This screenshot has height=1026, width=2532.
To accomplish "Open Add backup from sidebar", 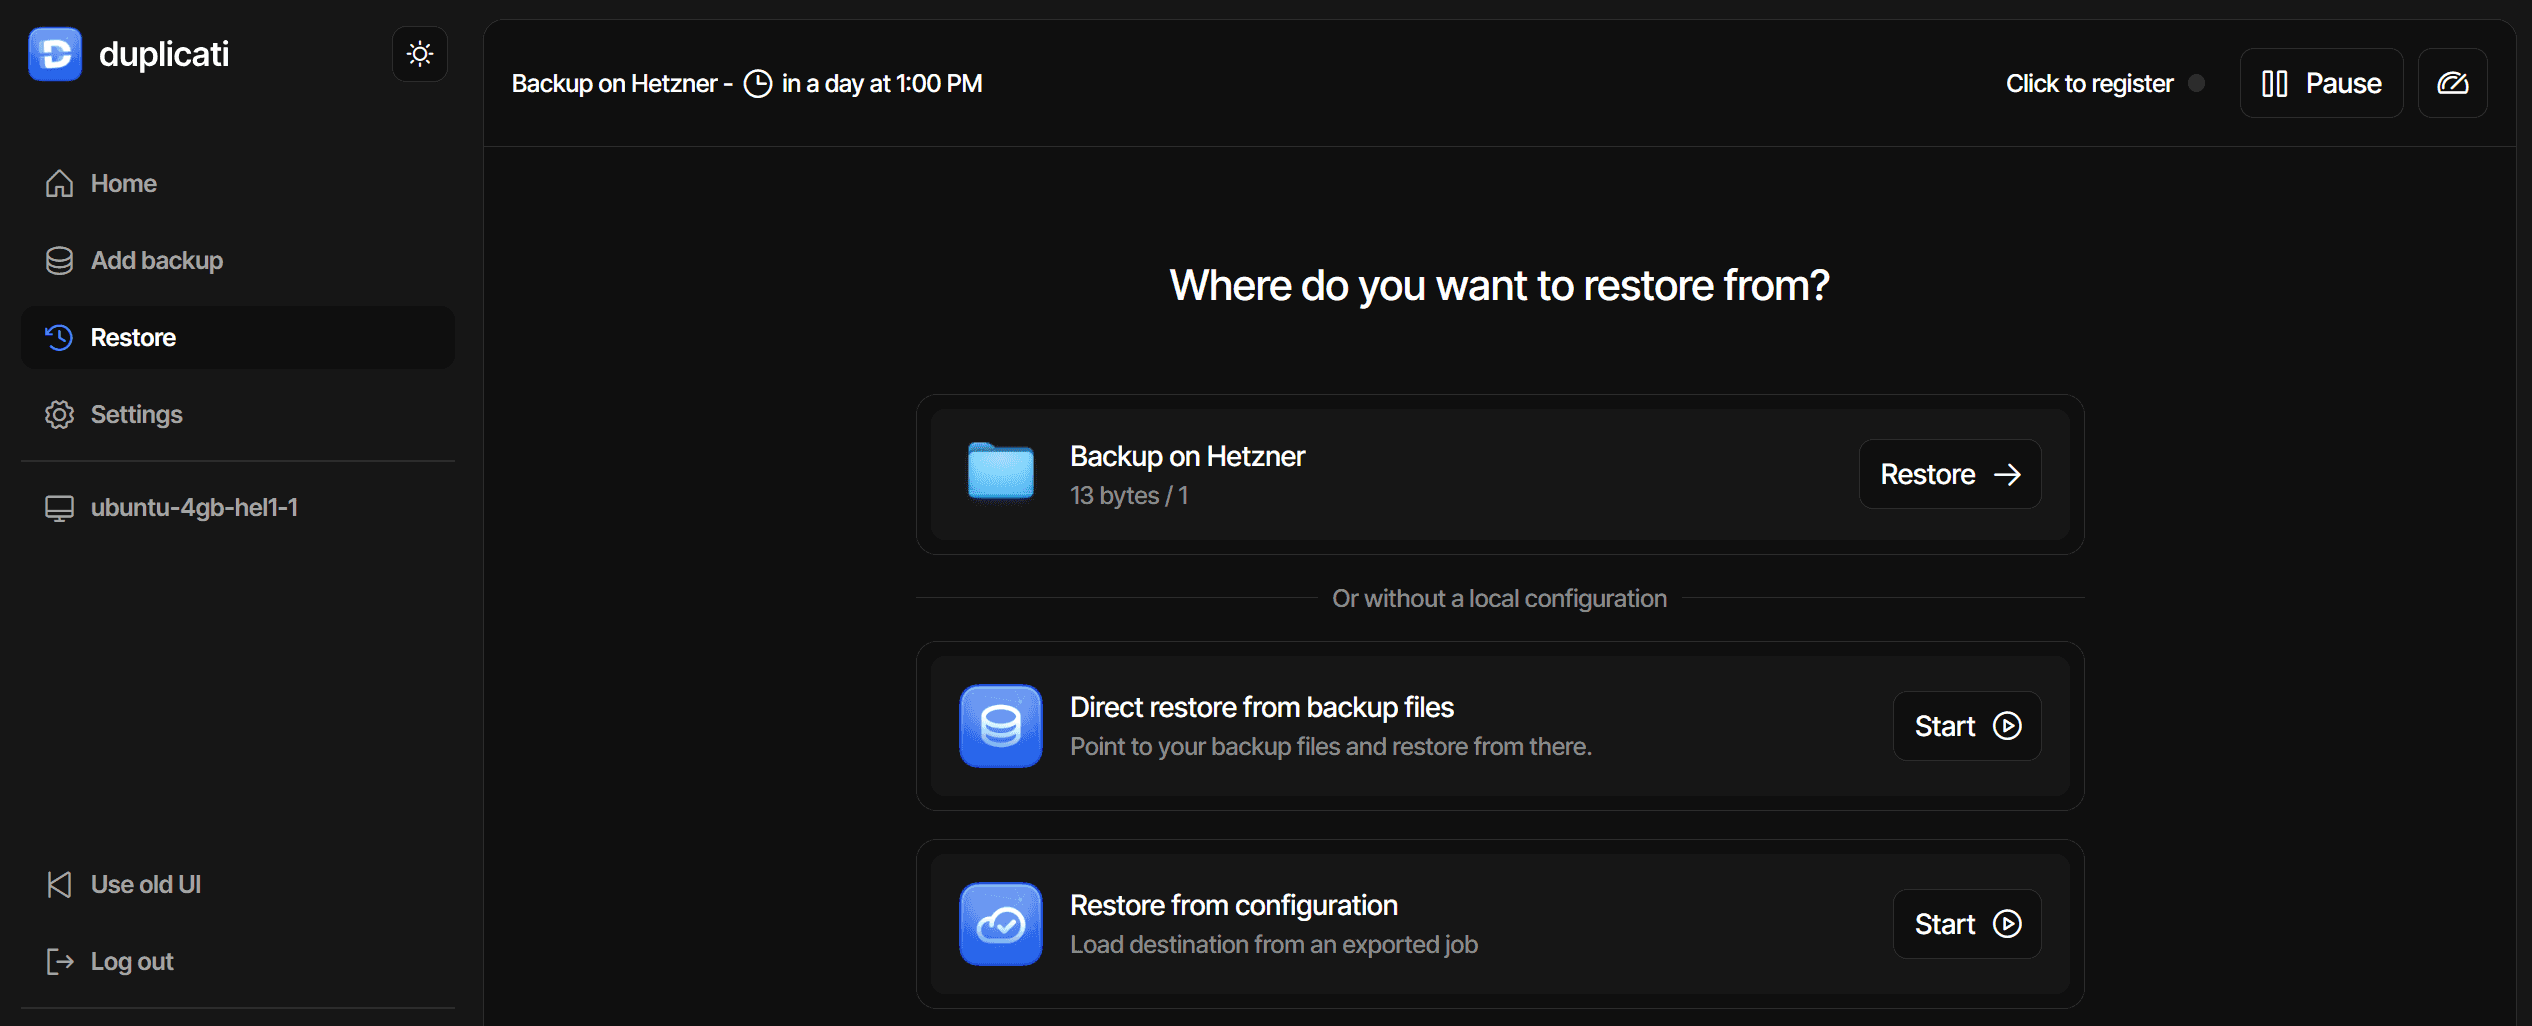I will [238, 261].
